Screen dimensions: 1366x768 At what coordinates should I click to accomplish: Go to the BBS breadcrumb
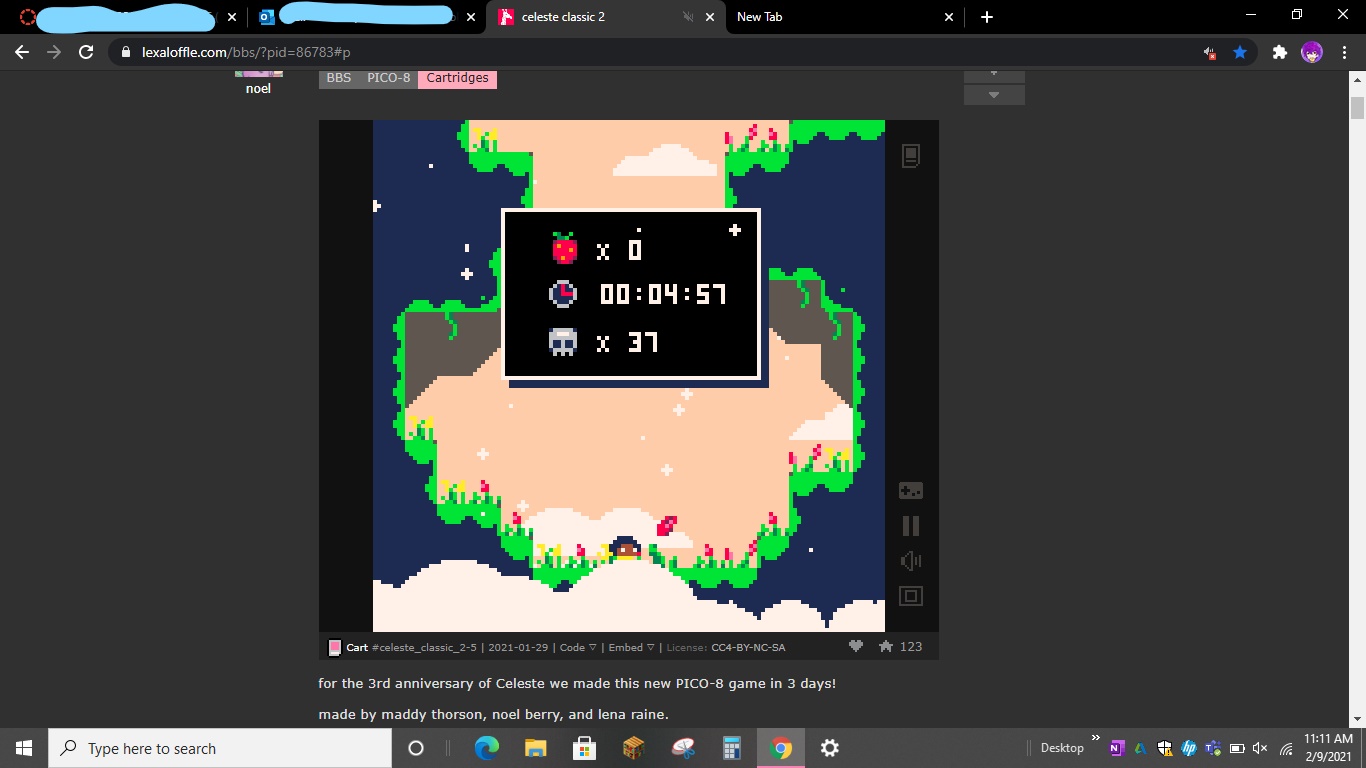[x=339, y=78]
